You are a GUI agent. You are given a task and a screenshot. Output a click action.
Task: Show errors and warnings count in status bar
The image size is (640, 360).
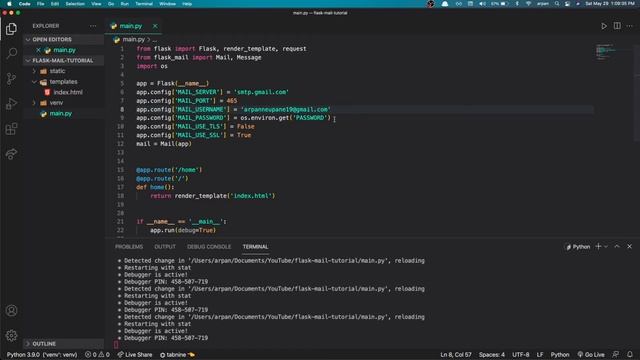(97, 355)
